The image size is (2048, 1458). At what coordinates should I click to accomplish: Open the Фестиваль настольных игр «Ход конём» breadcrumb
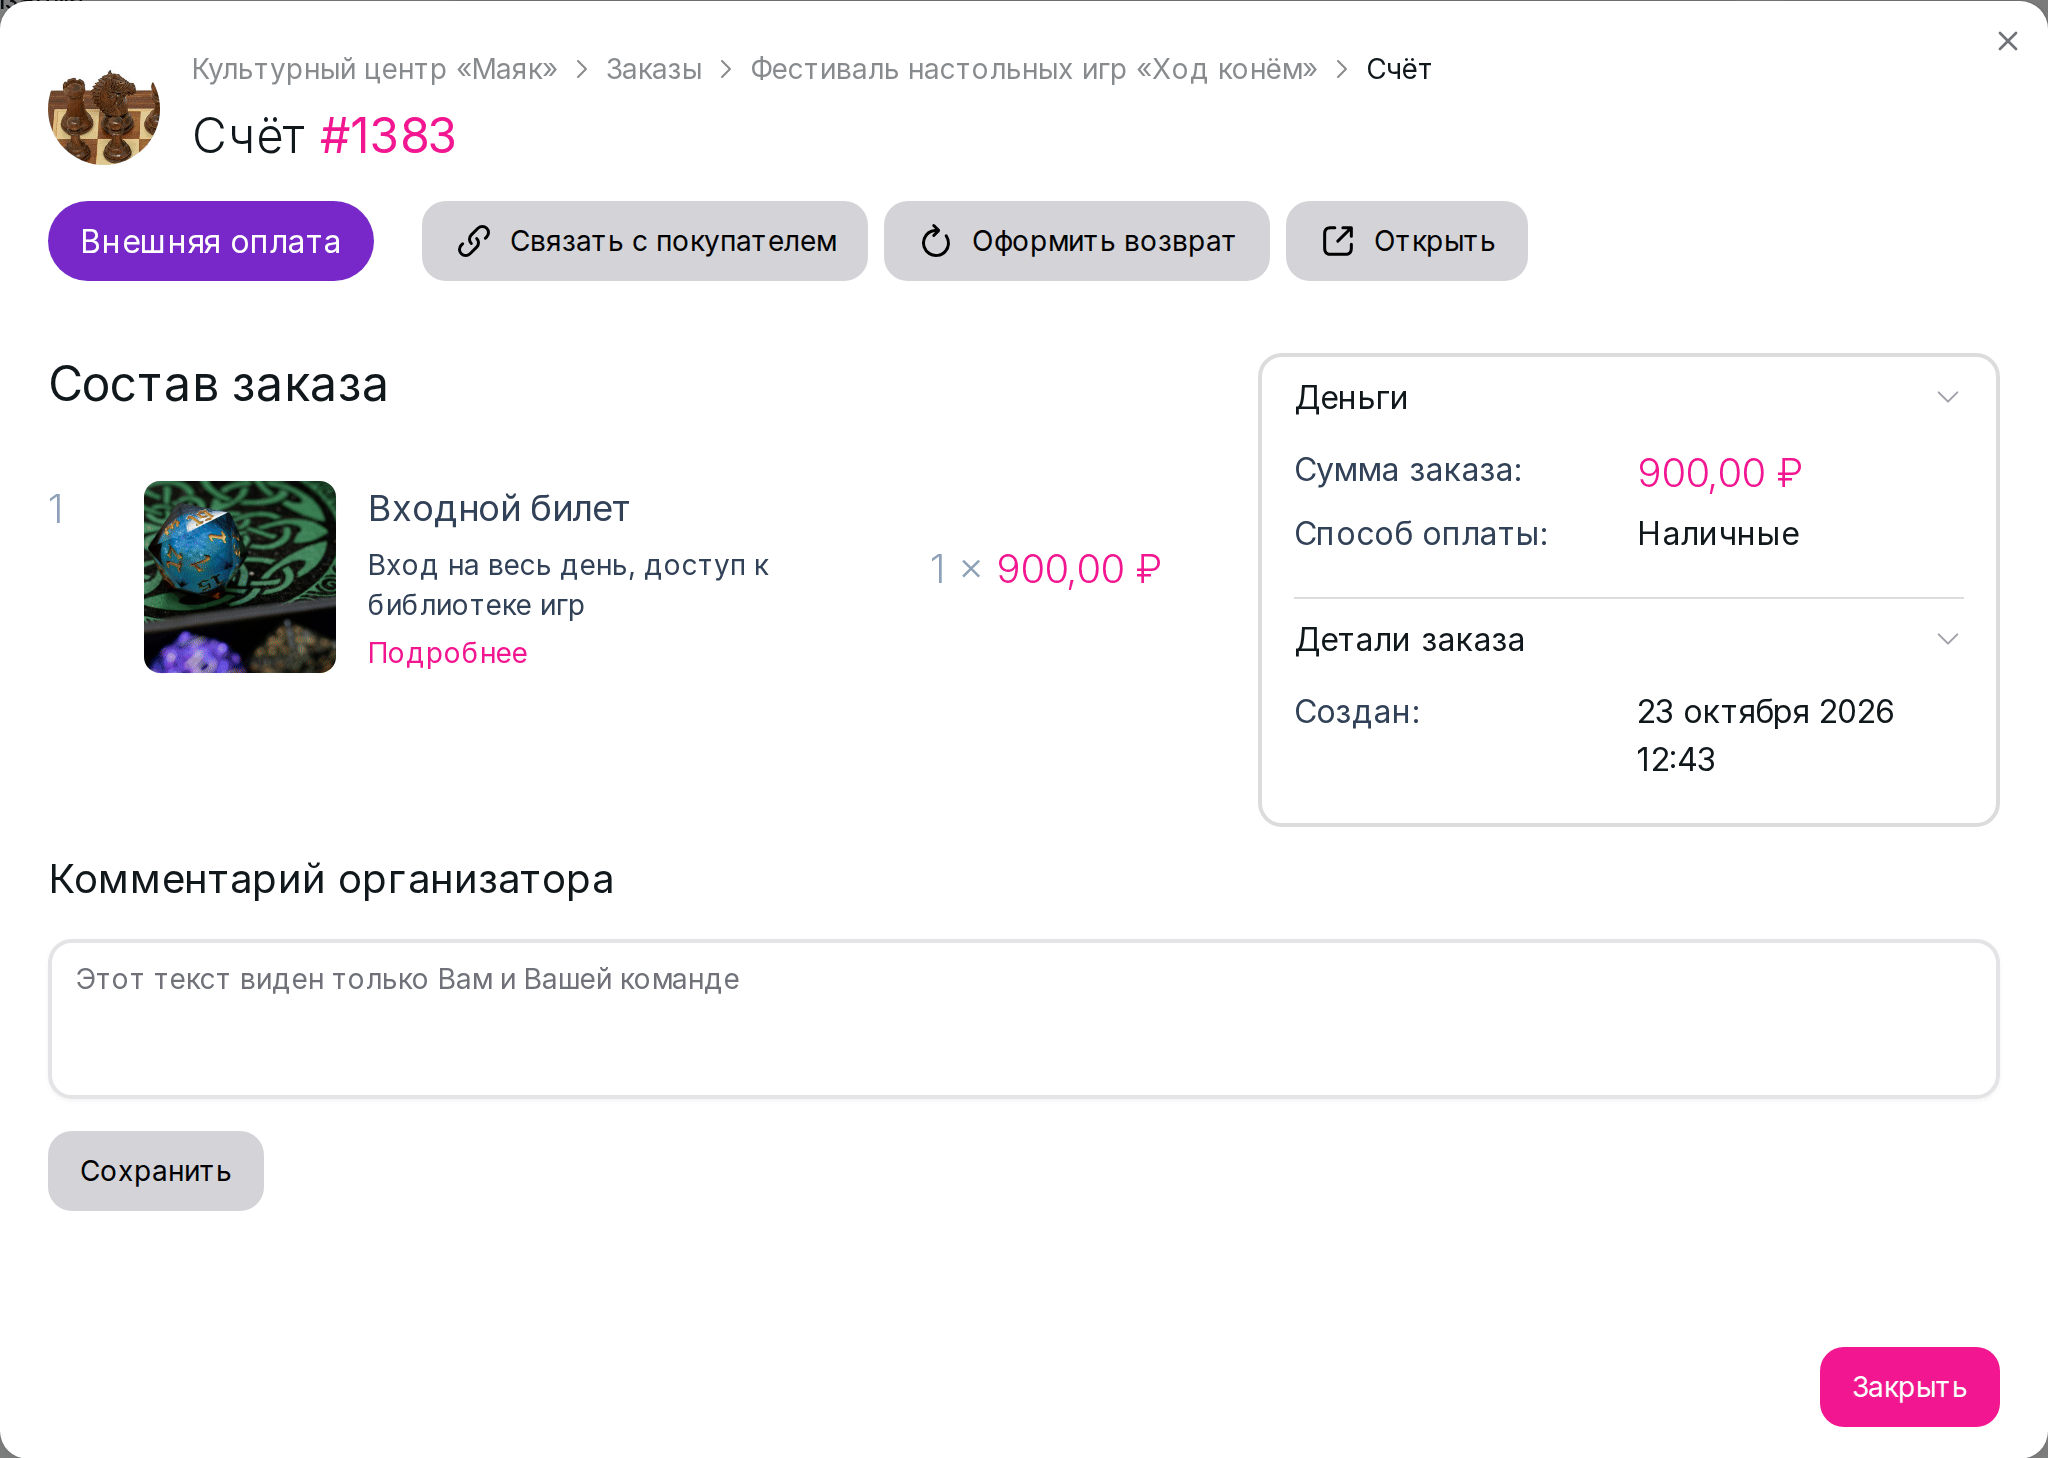pos(1034,69)
